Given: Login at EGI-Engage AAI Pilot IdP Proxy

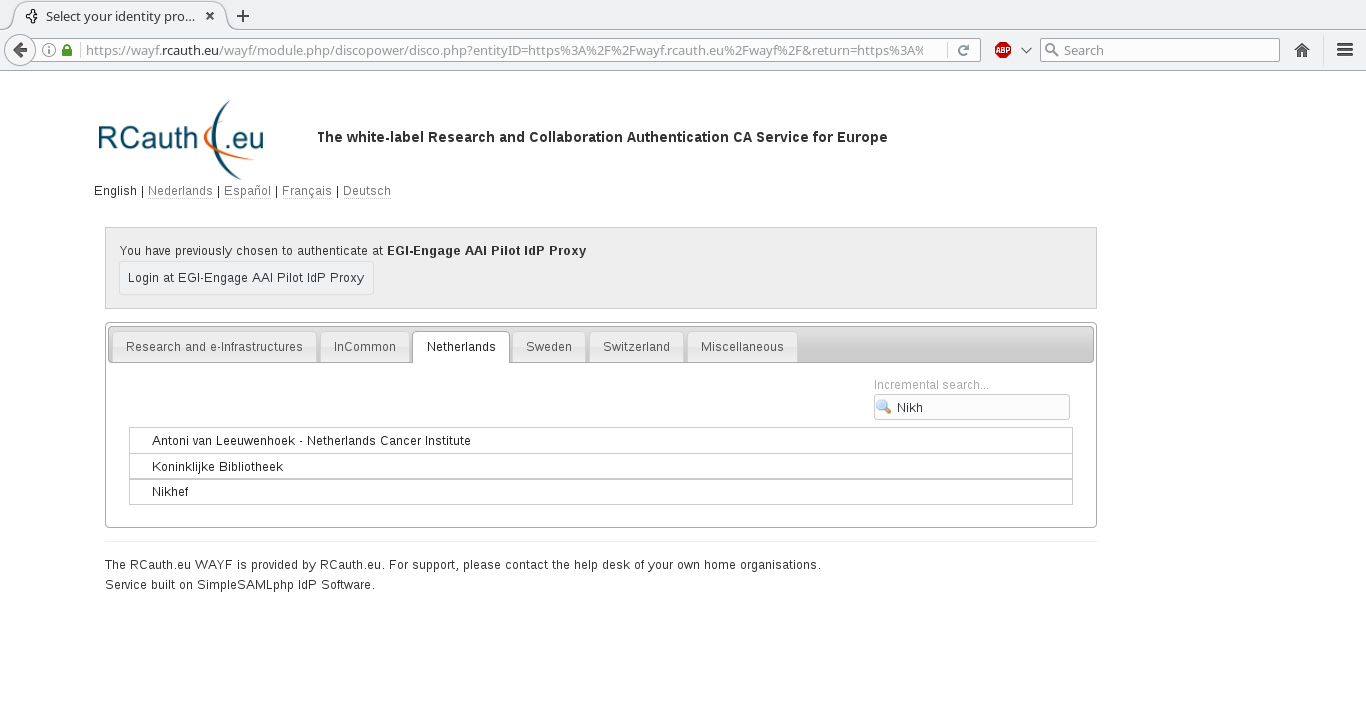Looking at the screenshot, I should tap(246, 278).
